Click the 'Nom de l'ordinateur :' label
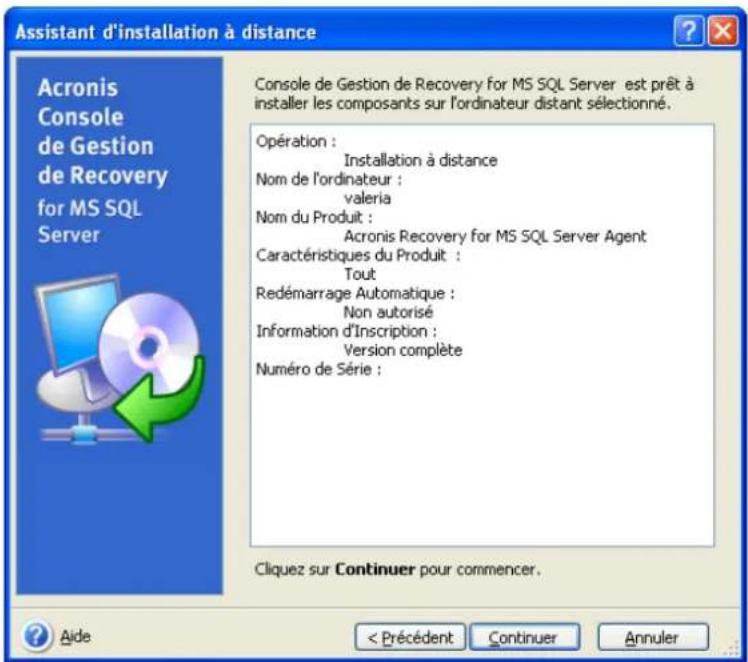This screenshot has width=748, height=662. tap(329, 180)
